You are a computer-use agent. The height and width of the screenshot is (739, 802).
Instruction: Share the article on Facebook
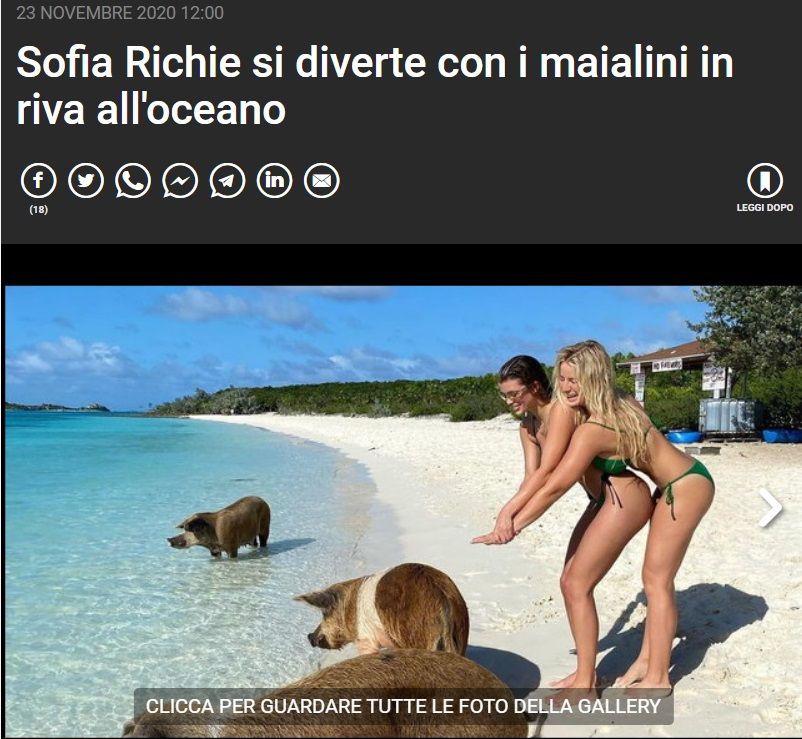click(x=38, y=181)
